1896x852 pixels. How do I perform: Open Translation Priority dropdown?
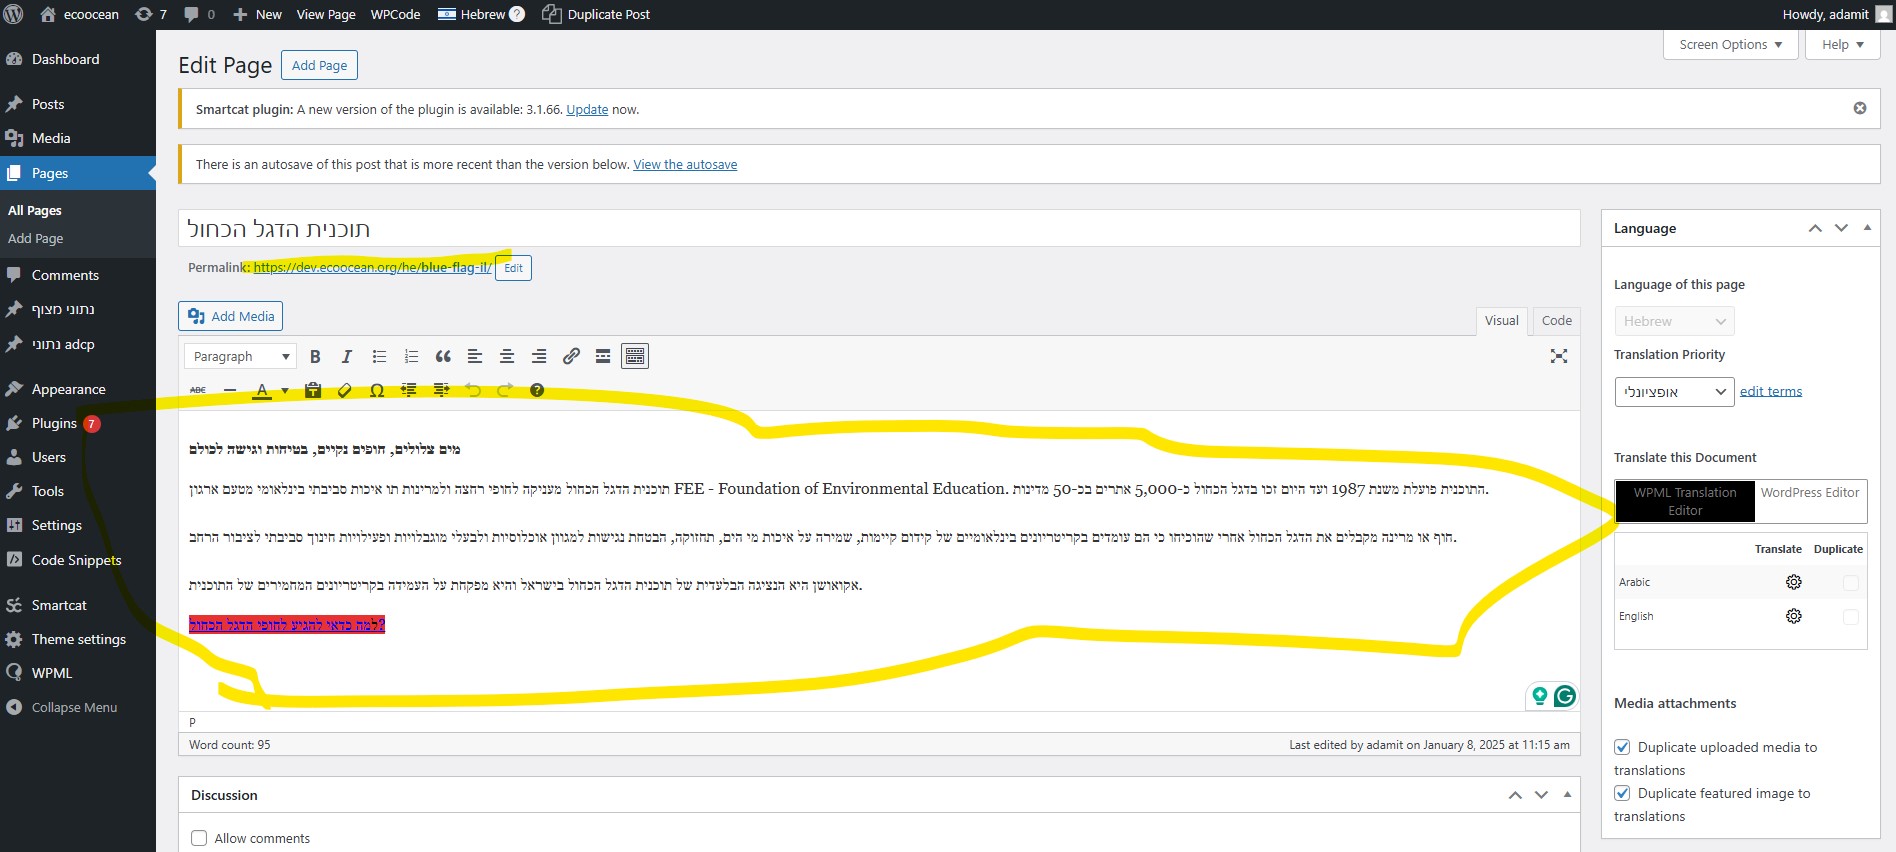click(1674, 391)
